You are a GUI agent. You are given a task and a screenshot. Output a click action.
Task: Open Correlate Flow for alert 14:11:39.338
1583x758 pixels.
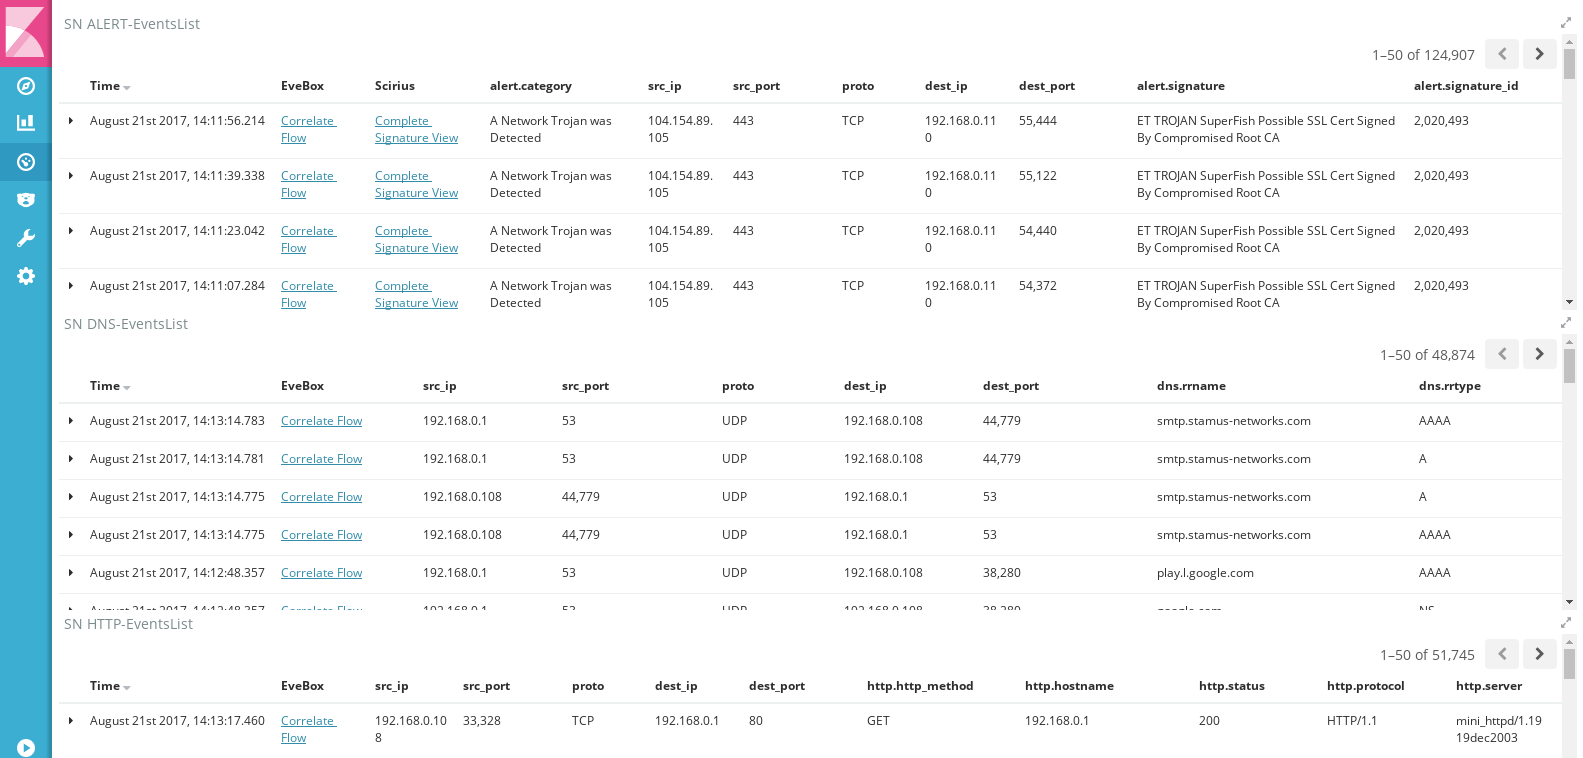pos(308,184)
